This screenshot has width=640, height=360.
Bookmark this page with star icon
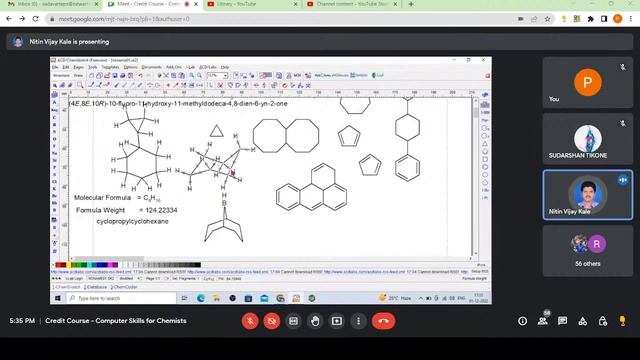pos(547,19)
